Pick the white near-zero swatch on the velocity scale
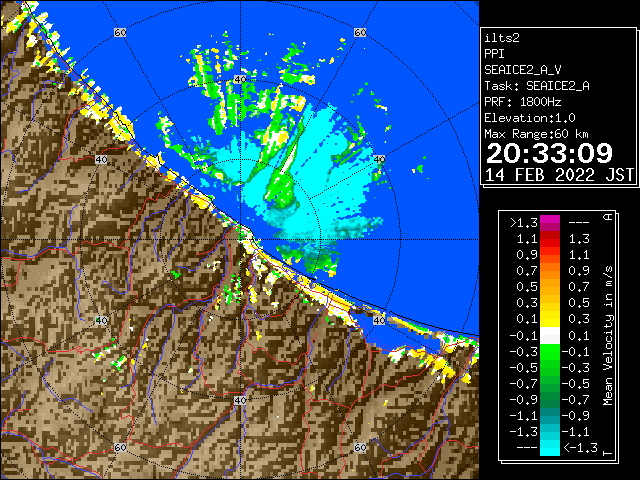This screenshot has height=480, width=640. pos(550,336)
